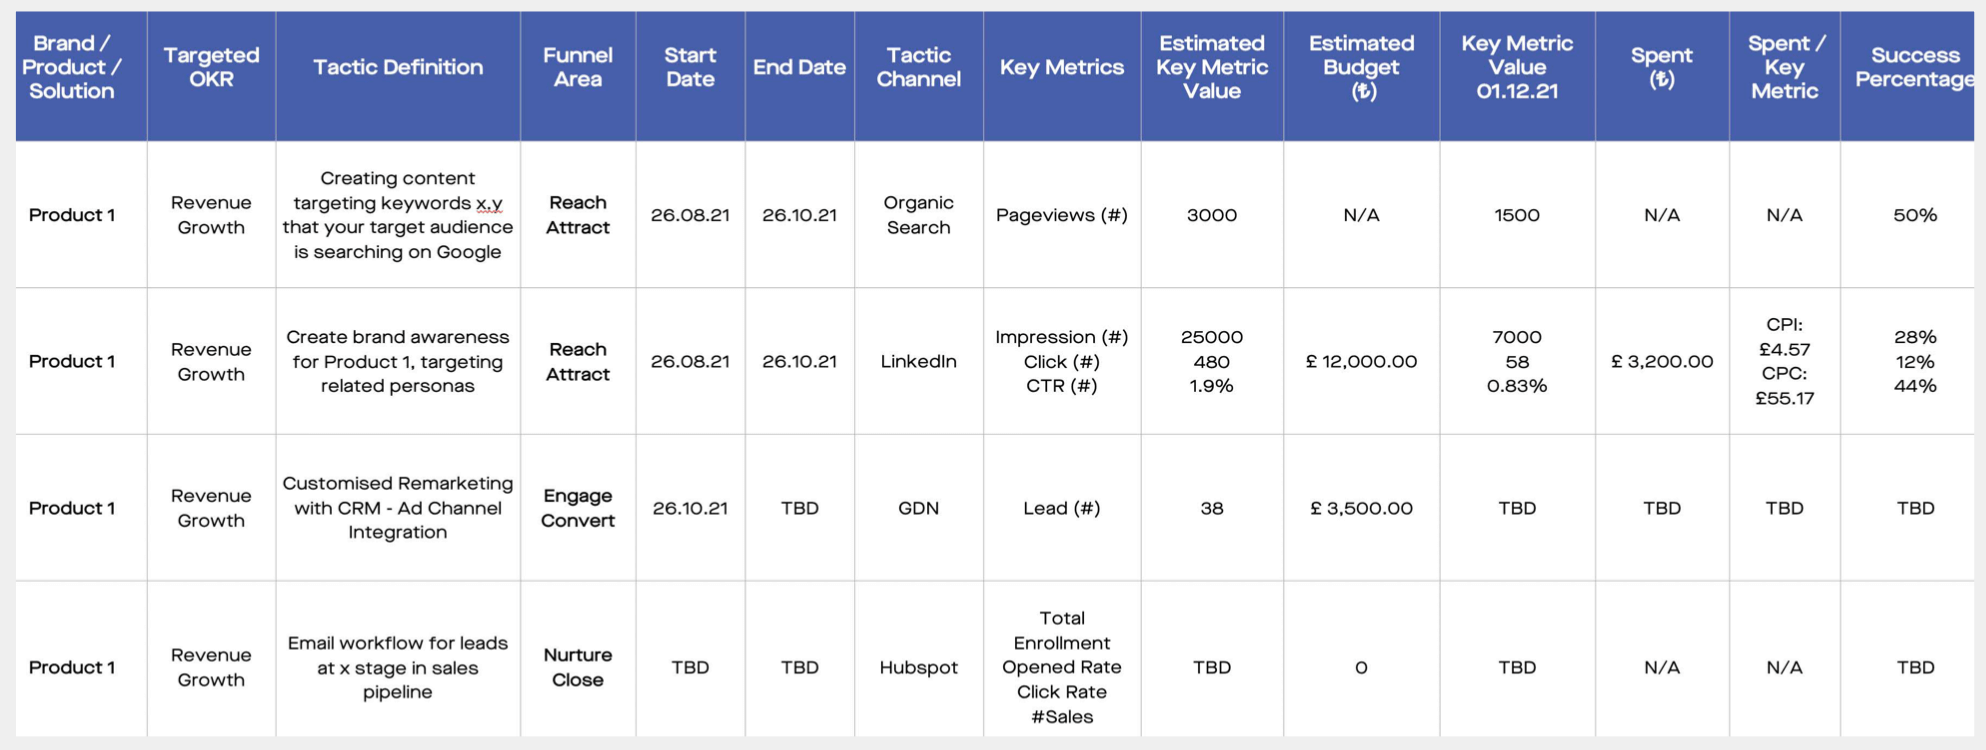Image resolution: width=1986 pixels, height=750 pixels.
Task: Click the Lead (#) key metrics cell
Action: pyautogui.click(x=1062, y=508)
